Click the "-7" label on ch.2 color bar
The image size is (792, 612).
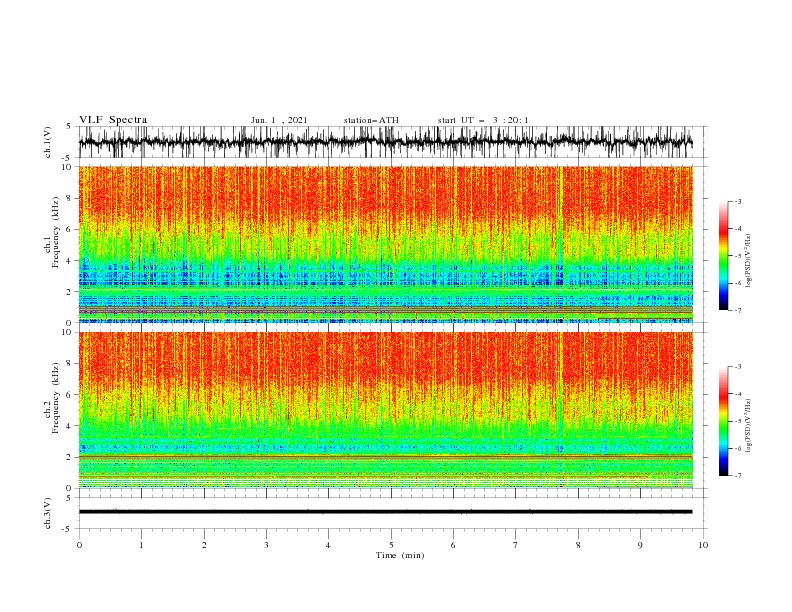click(x=738, y=476)
